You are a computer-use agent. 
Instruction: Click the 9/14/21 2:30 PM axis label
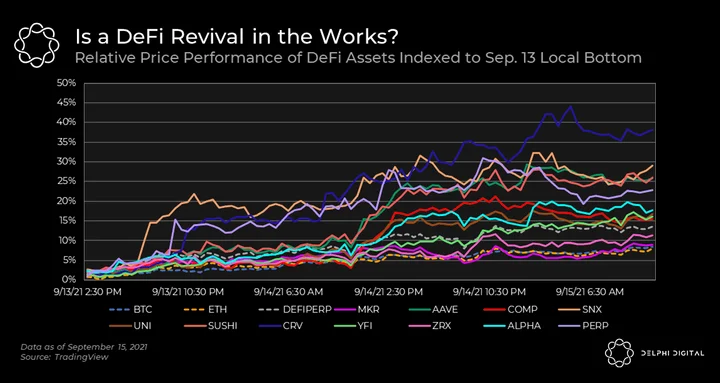click(x=389, y=291)
